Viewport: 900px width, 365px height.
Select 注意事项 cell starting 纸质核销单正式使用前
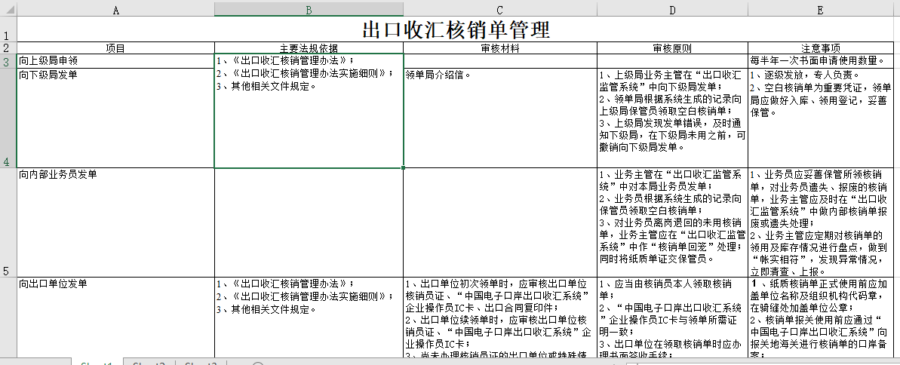tap(821, 317)
